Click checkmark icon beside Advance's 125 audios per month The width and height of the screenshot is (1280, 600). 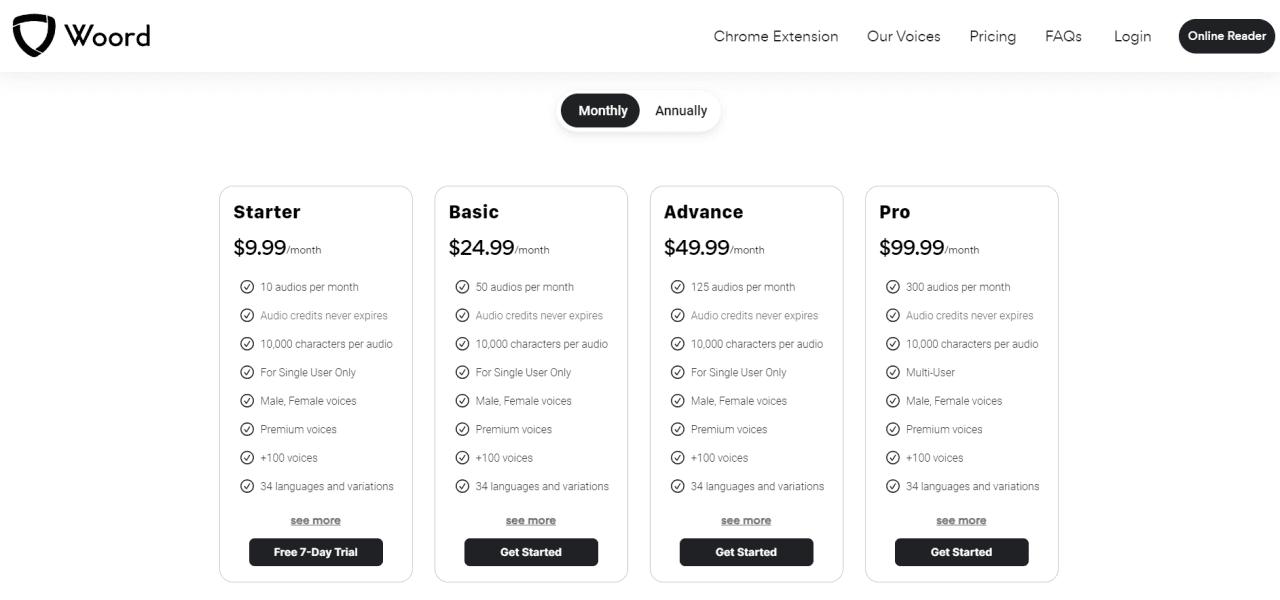click(678, 287)
